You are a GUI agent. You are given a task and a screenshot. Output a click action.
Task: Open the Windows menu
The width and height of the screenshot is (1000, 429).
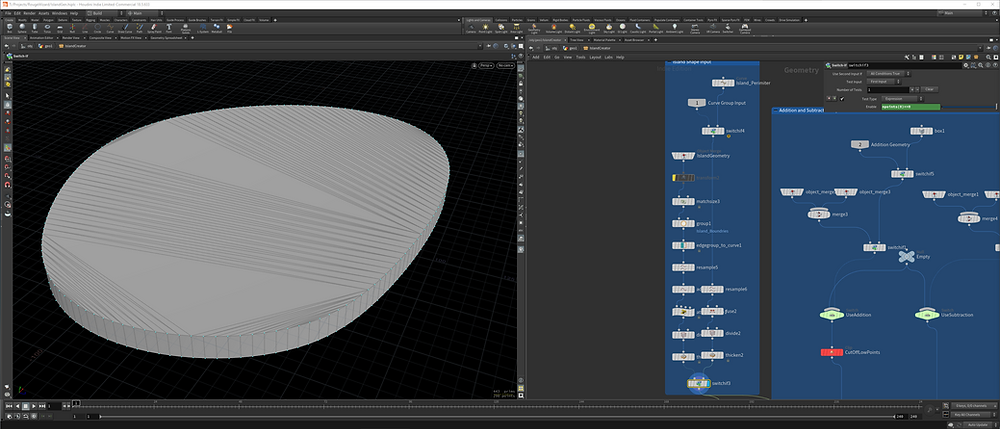pyautogui.click(x=59, y=13)
